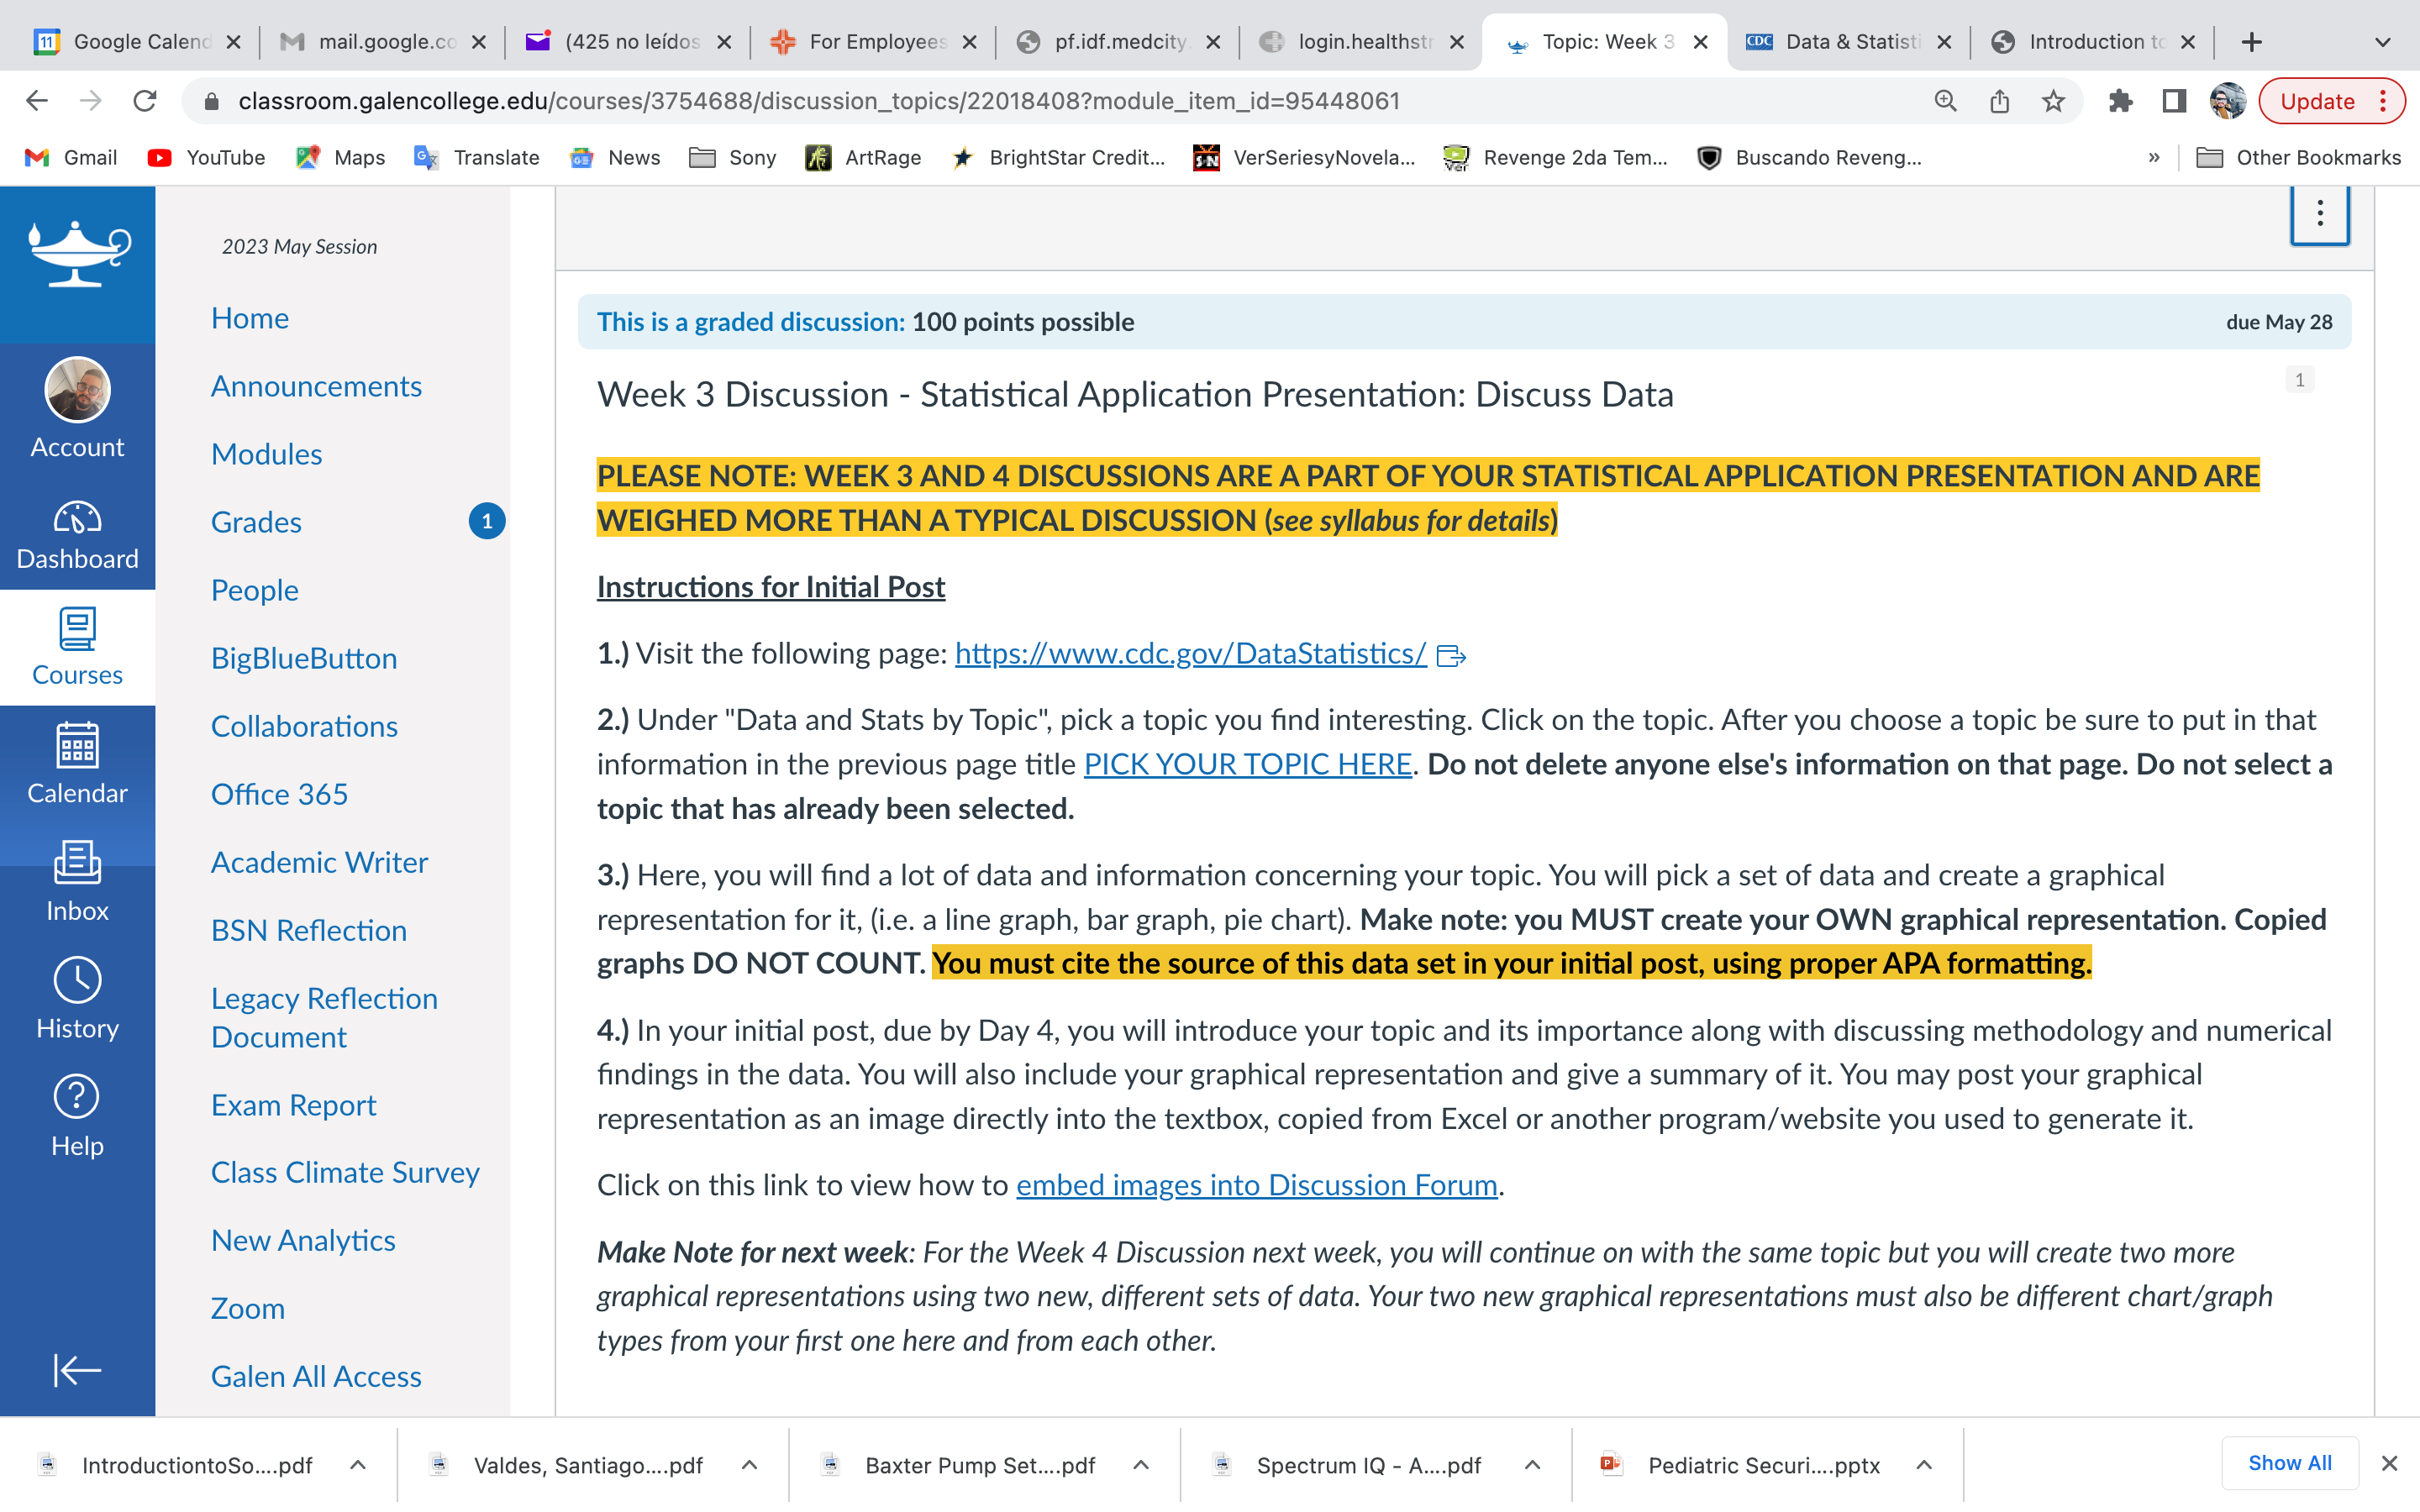Go to the Dashboard
The width and height of the screenshot is (2420, 1512).
click(77, 535)
